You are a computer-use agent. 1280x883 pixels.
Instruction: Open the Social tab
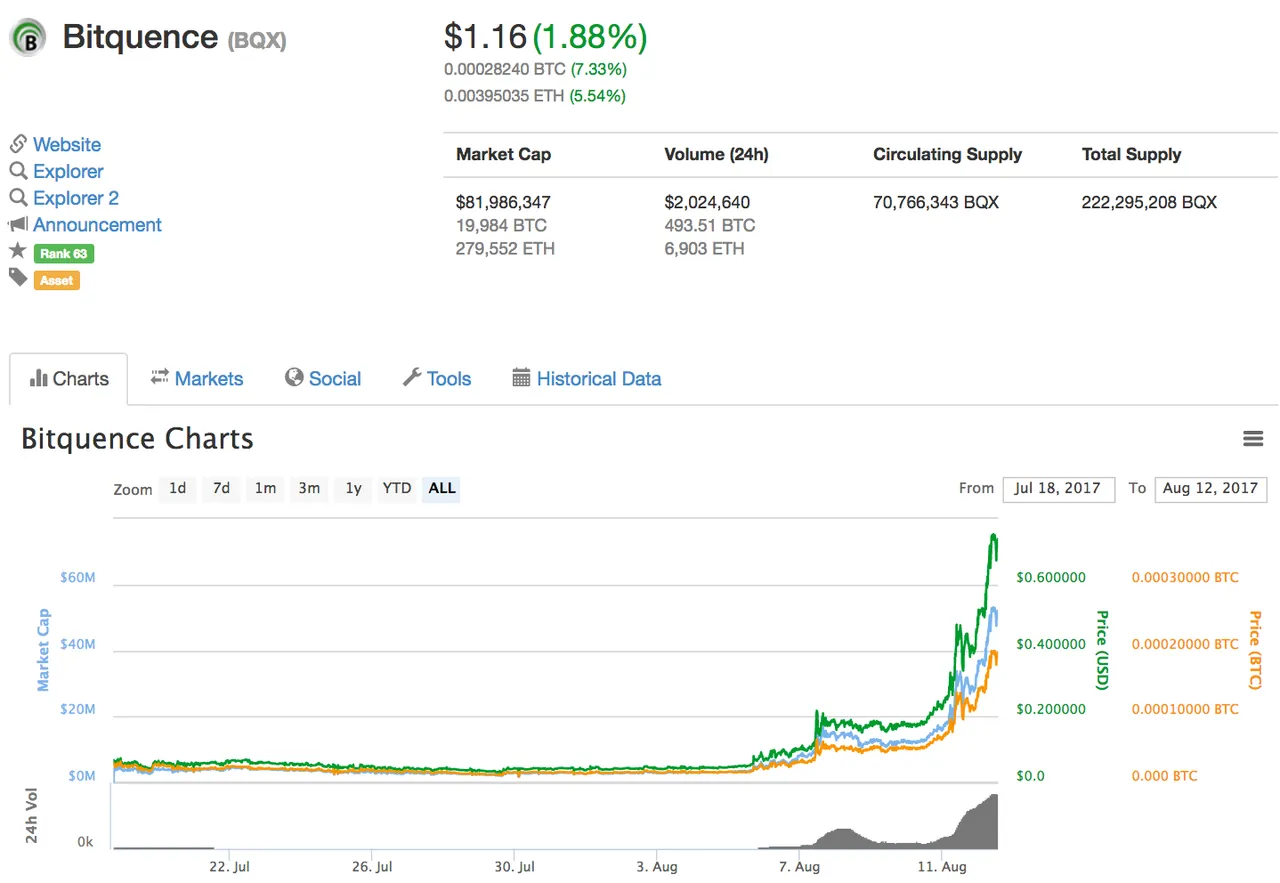pos(322,379)
